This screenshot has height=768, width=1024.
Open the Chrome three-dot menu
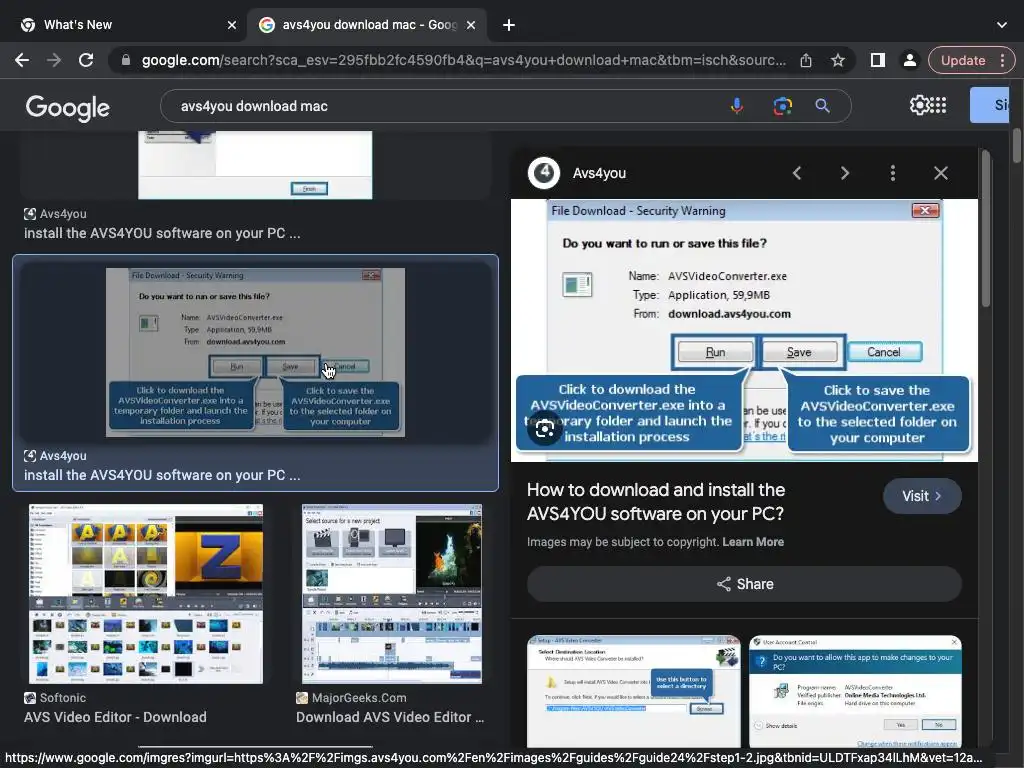point(1002,60)
